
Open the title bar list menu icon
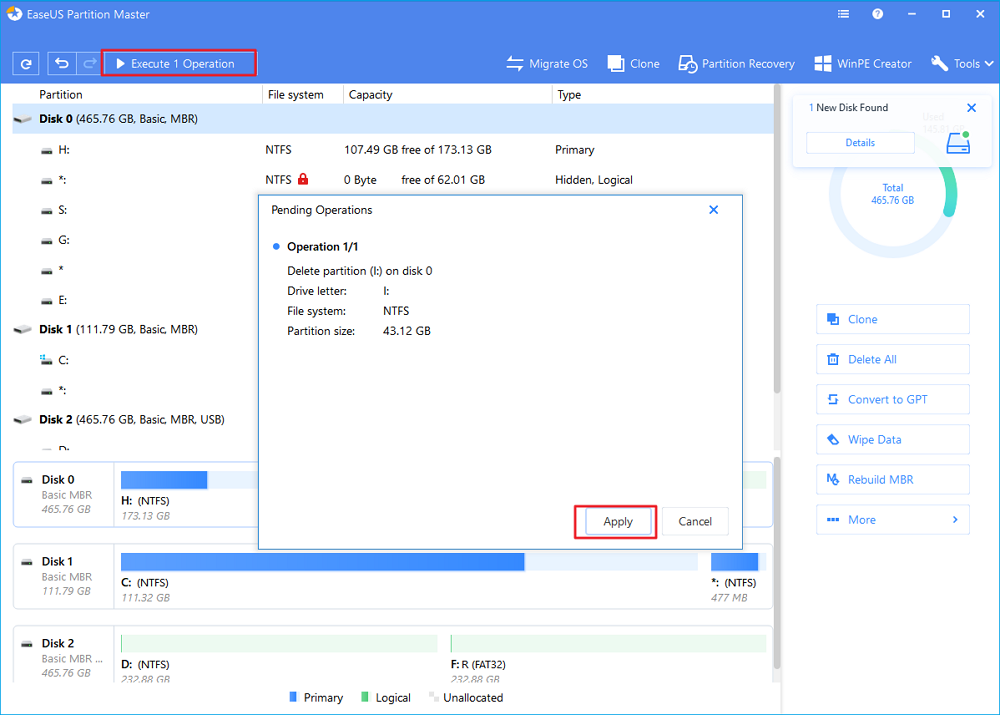pos(843,14)
